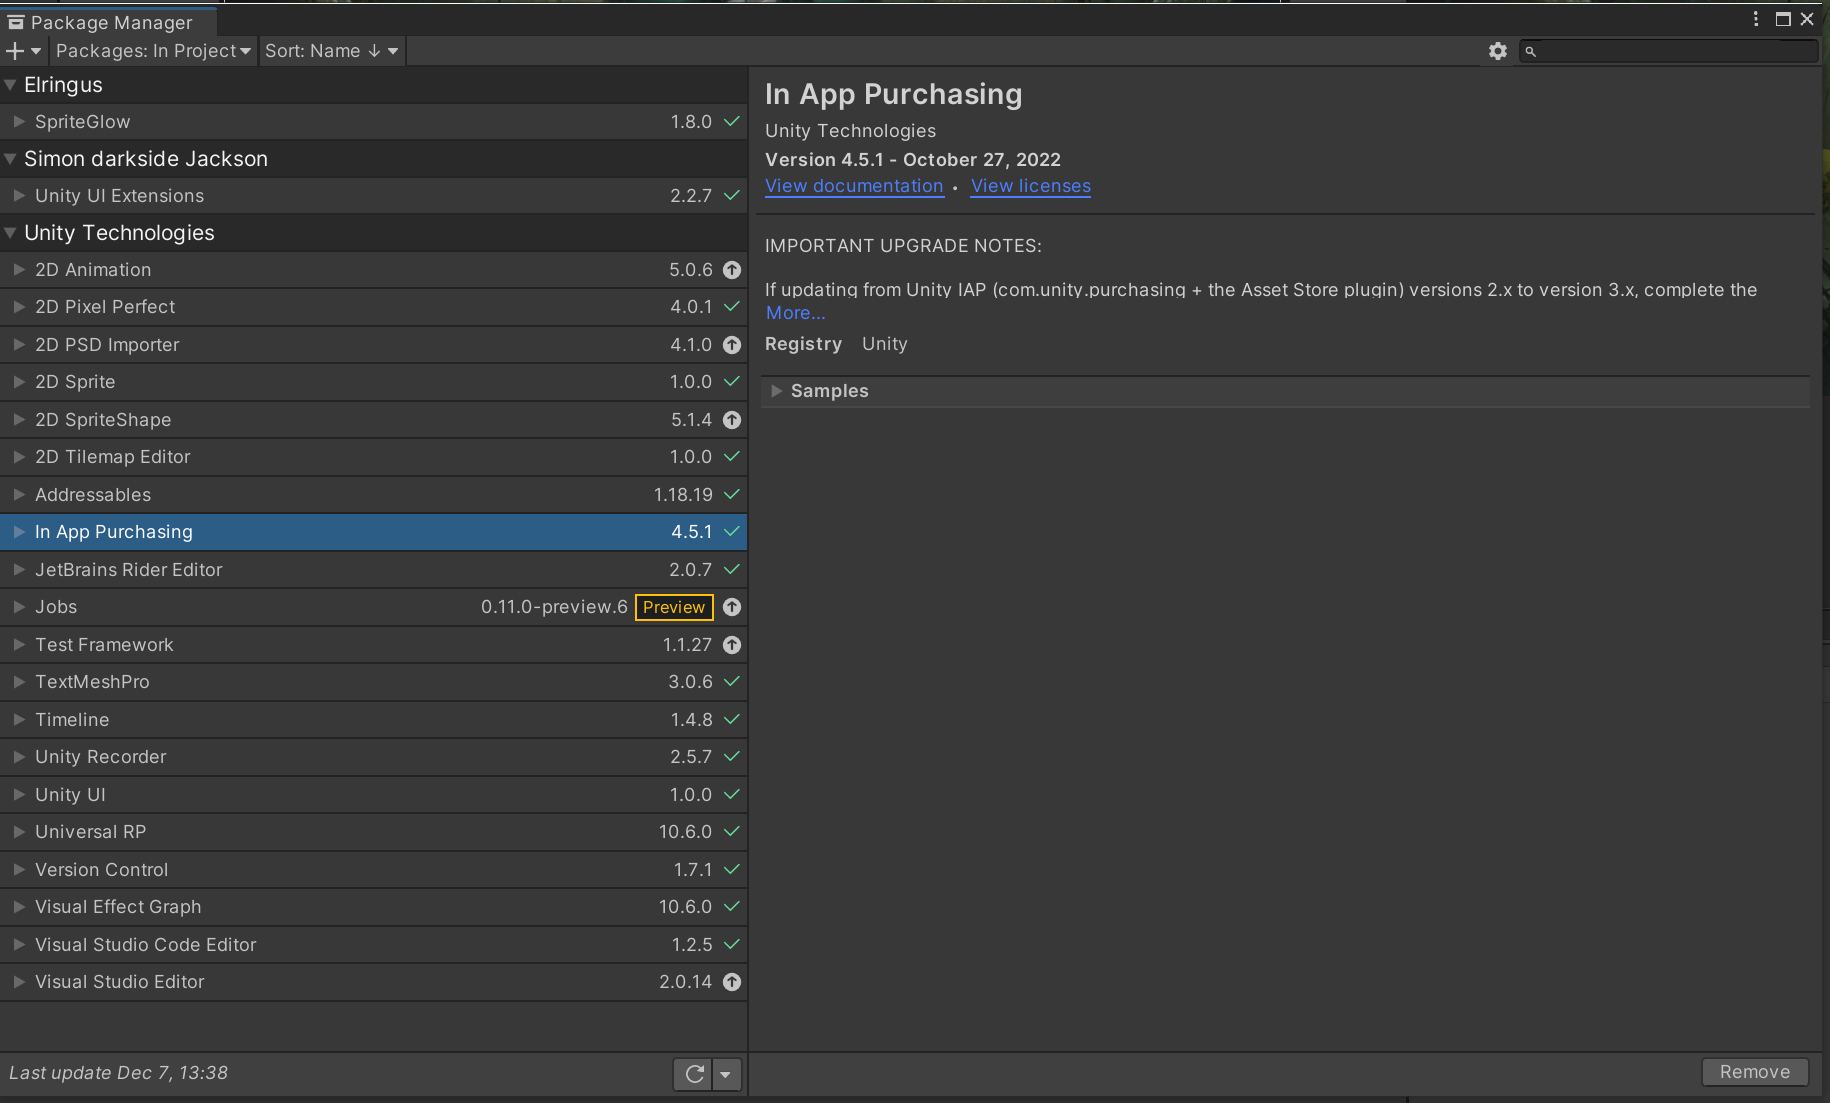
Task: Select the Universal RP package
Action: (x=374, y=832)
